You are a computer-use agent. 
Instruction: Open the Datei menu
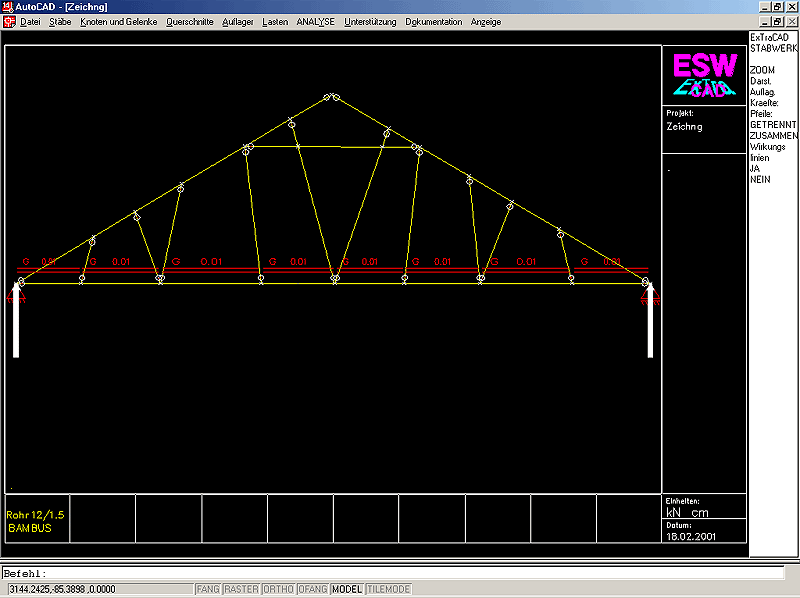click(x=30, y=22)
